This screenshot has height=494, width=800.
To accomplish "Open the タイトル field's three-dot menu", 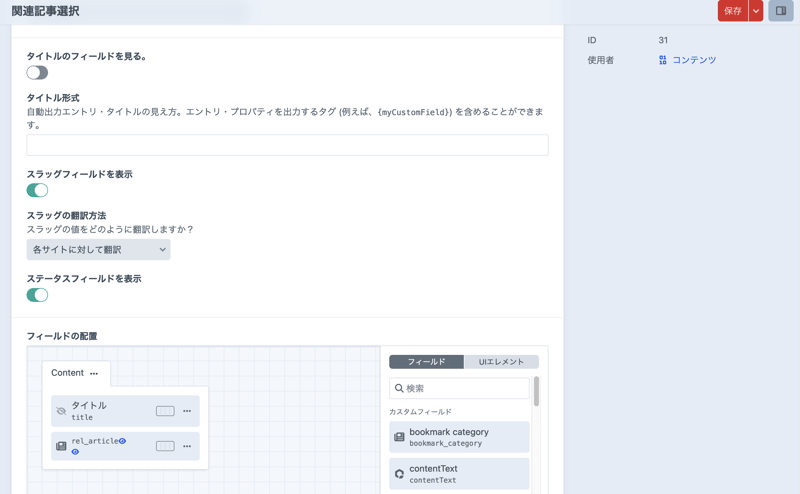I will coord(187,411).
